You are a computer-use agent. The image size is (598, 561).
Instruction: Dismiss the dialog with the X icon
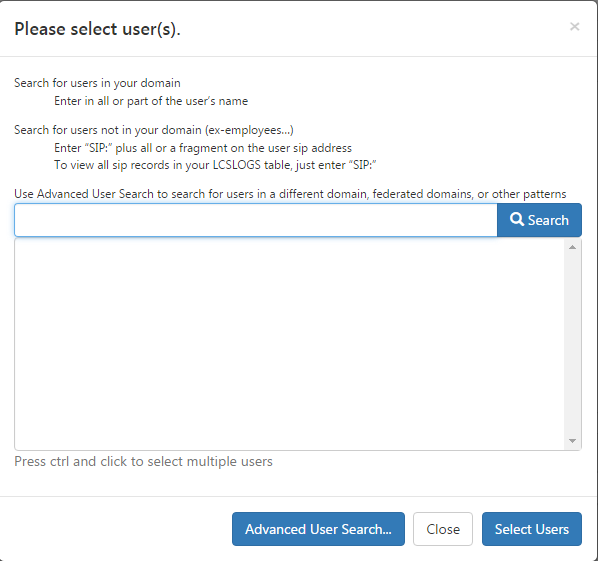click(574, 27)
